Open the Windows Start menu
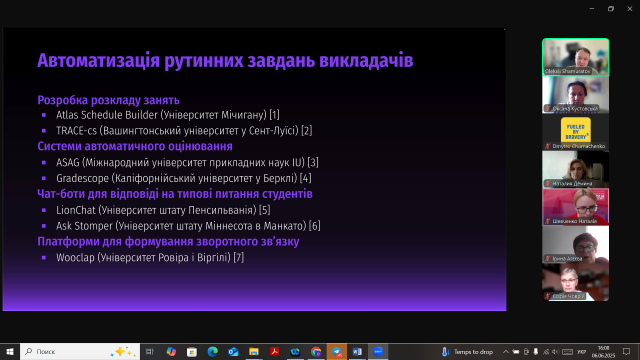Screen dimensions: 640x360 pyautogui.click(x=10, y=351)
